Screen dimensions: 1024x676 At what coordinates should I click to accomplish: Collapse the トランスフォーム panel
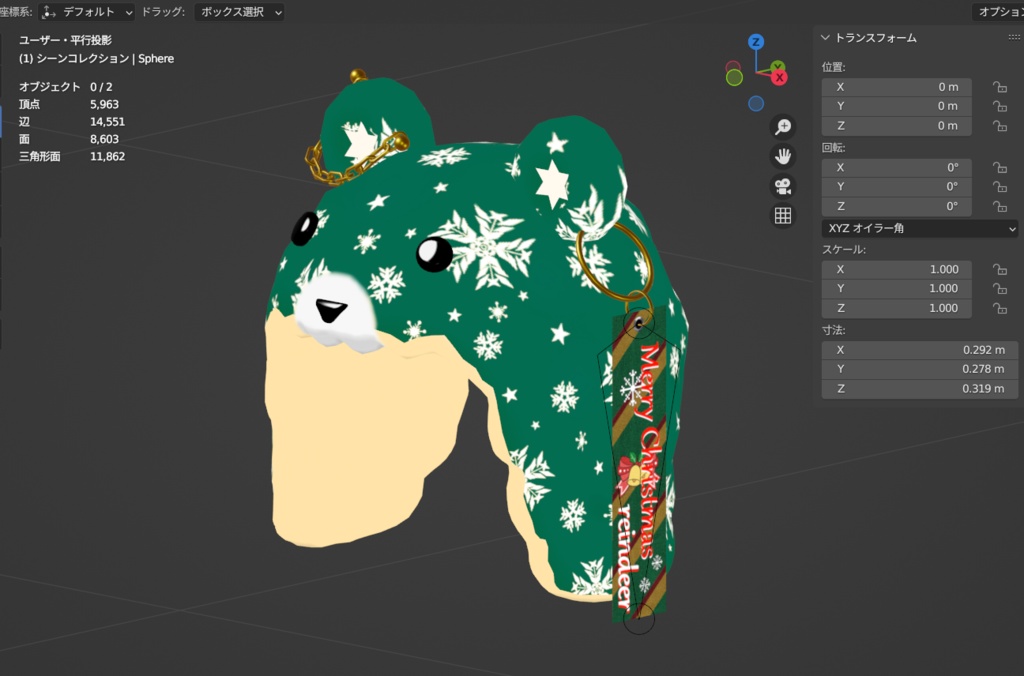[x=825, y=38]
